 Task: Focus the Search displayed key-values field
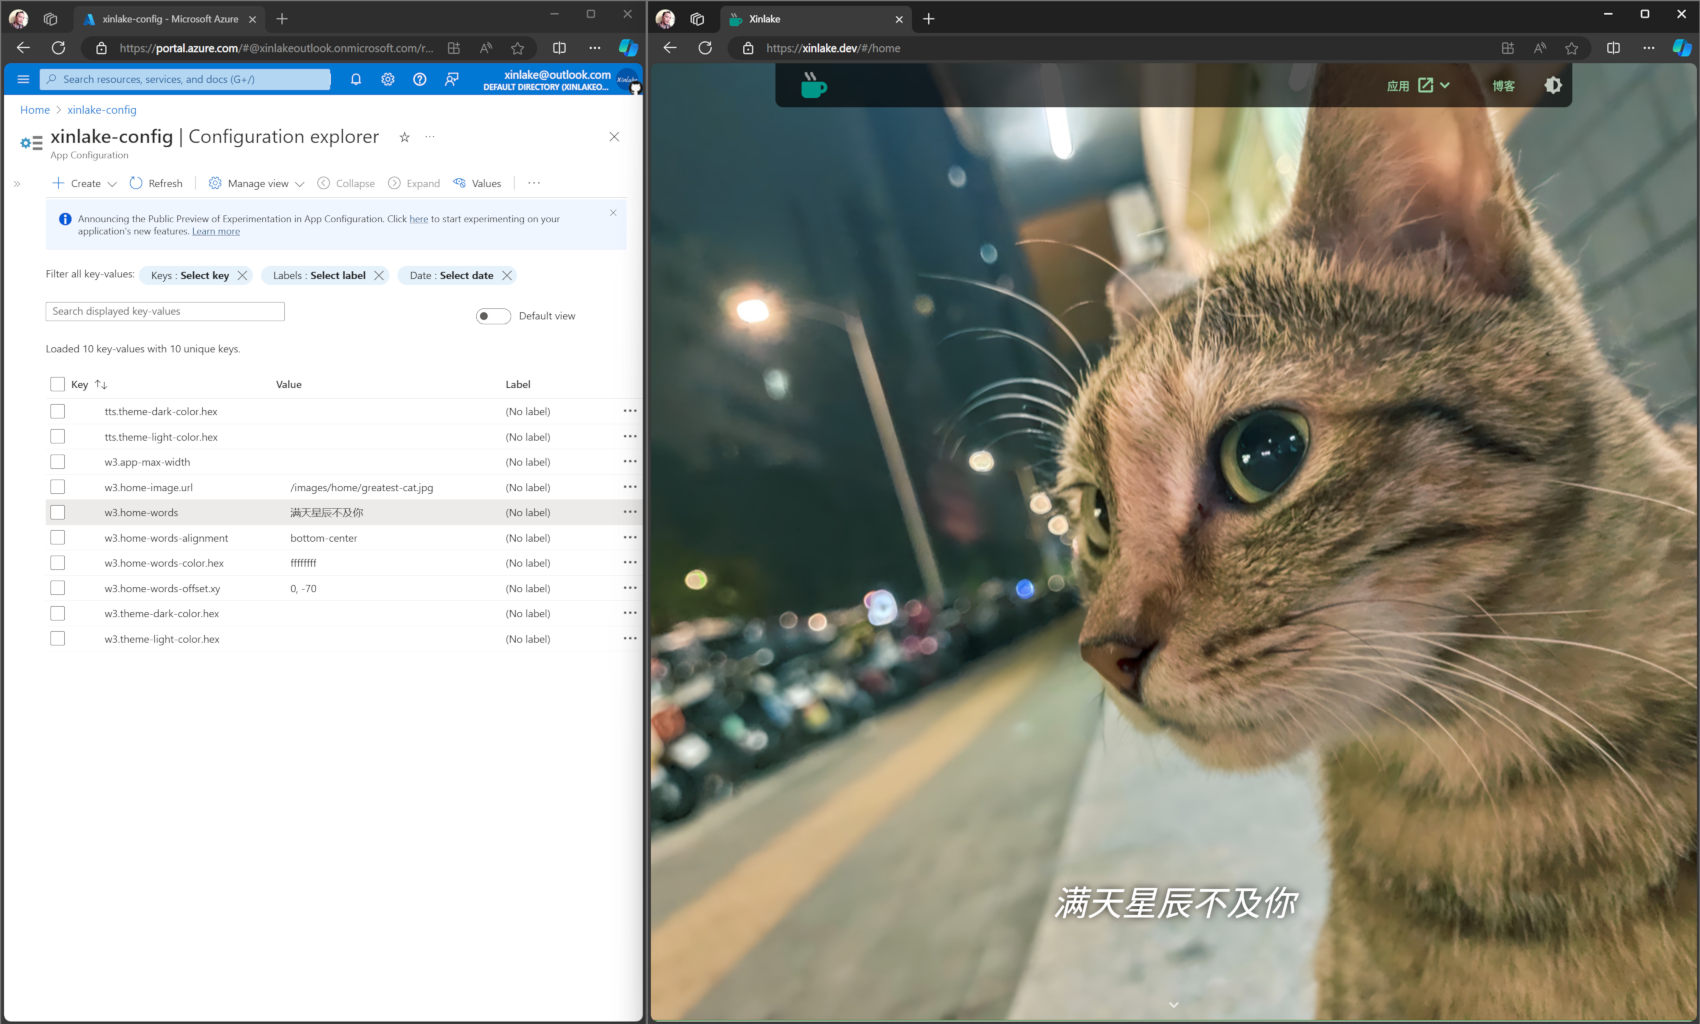[165, 311]
